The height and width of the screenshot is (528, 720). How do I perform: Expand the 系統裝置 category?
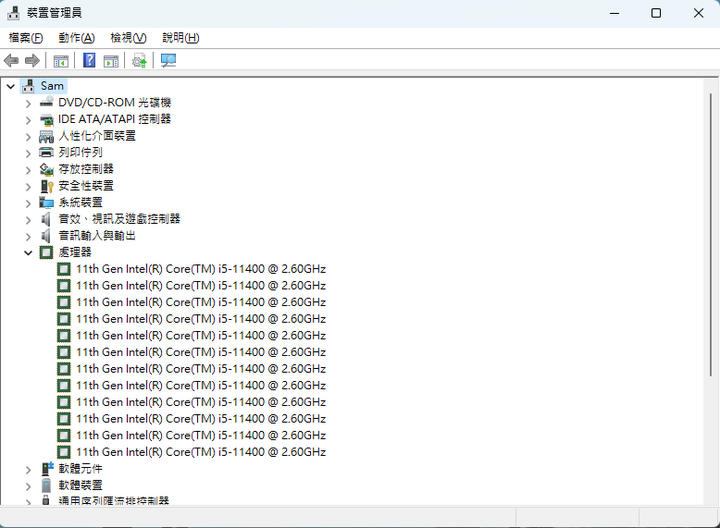(28, 203)
